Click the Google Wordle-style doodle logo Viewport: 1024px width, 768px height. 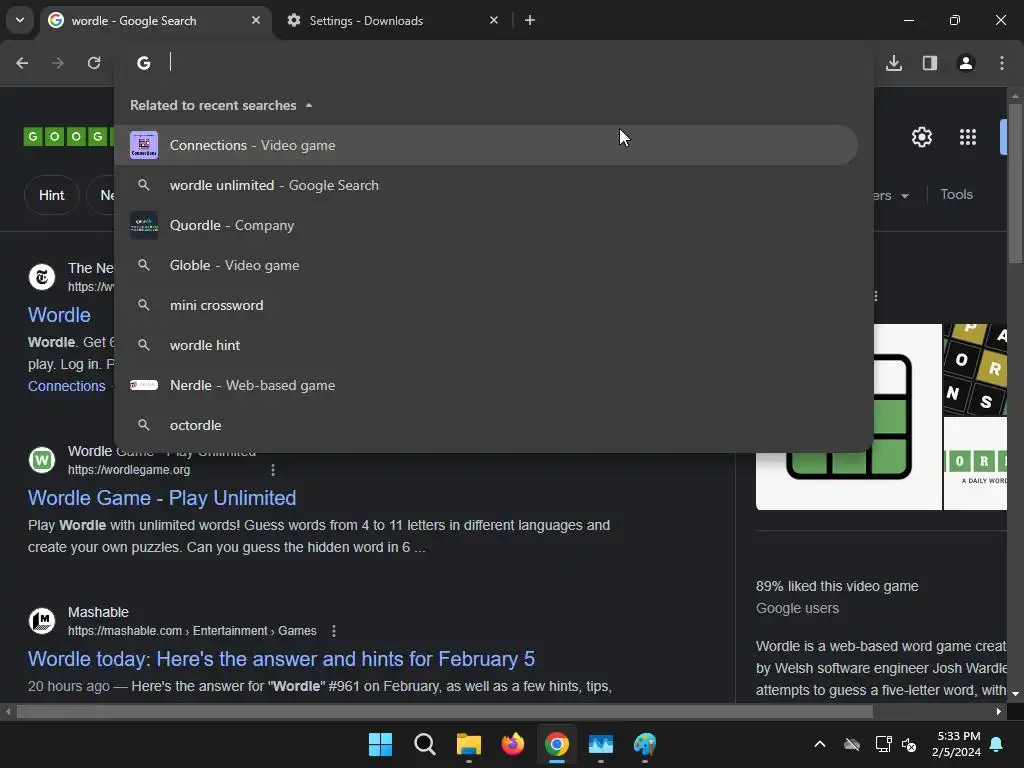point(69,136)
